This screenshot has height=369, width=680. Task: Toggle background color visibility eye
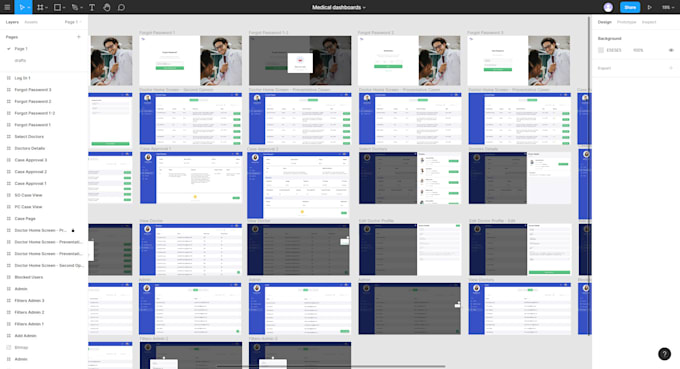click(671, 50)
